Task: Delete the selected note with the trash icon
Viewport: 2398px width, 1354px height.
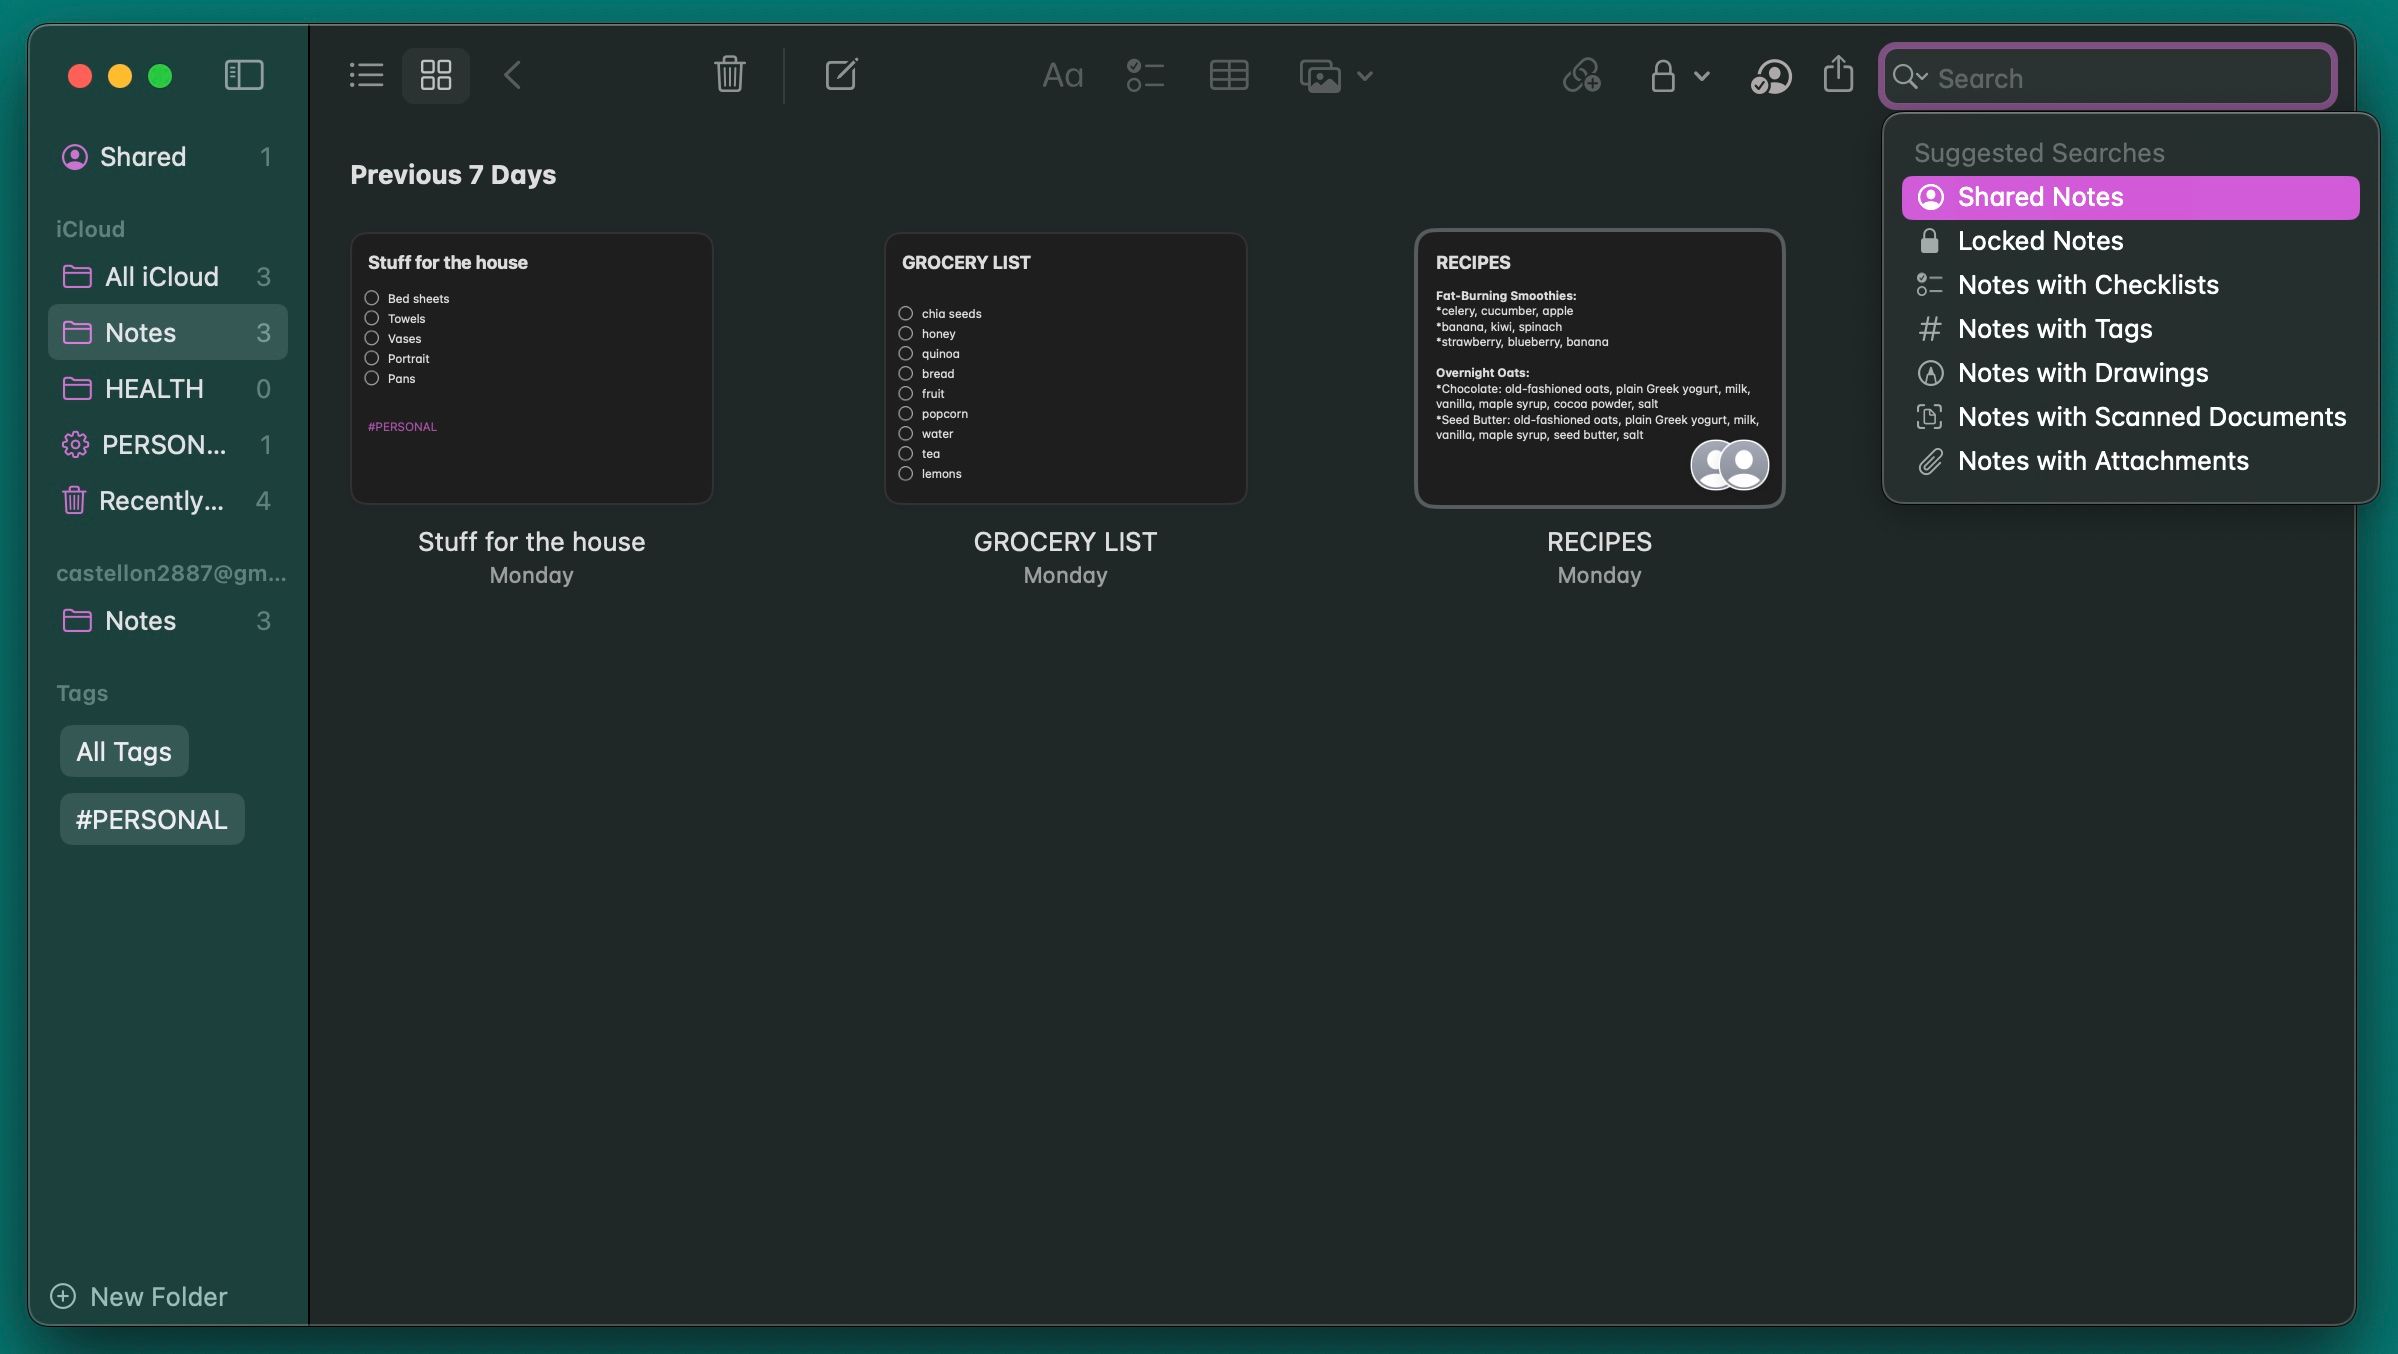Action: click(729, 75)
